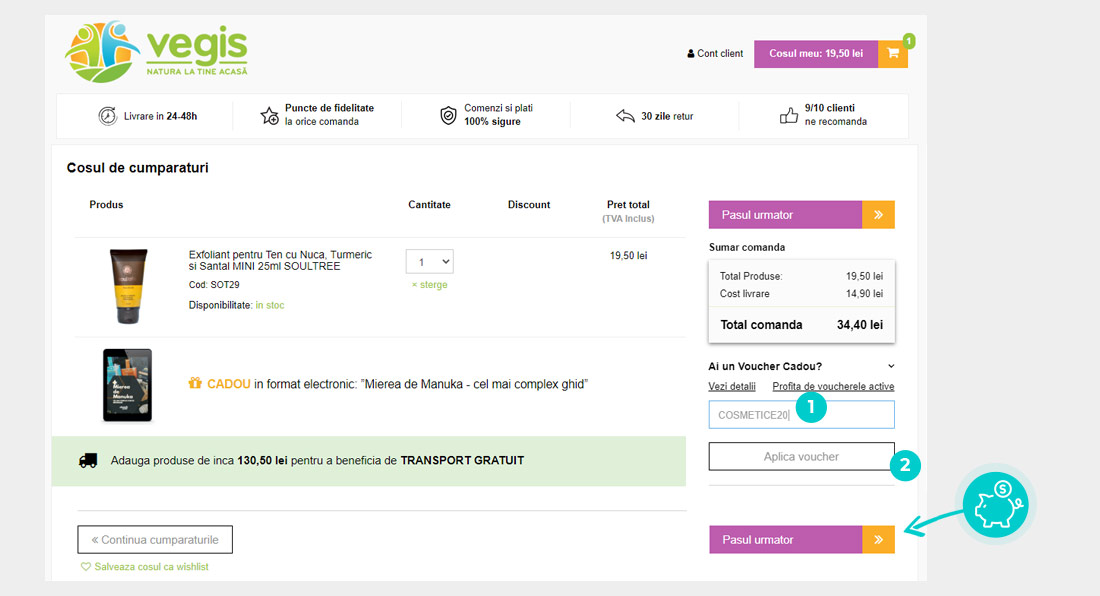Click the top Pasul urmator arrow icon
The width and height of the screenshot is (1100, 596).
tap(878, 215)
